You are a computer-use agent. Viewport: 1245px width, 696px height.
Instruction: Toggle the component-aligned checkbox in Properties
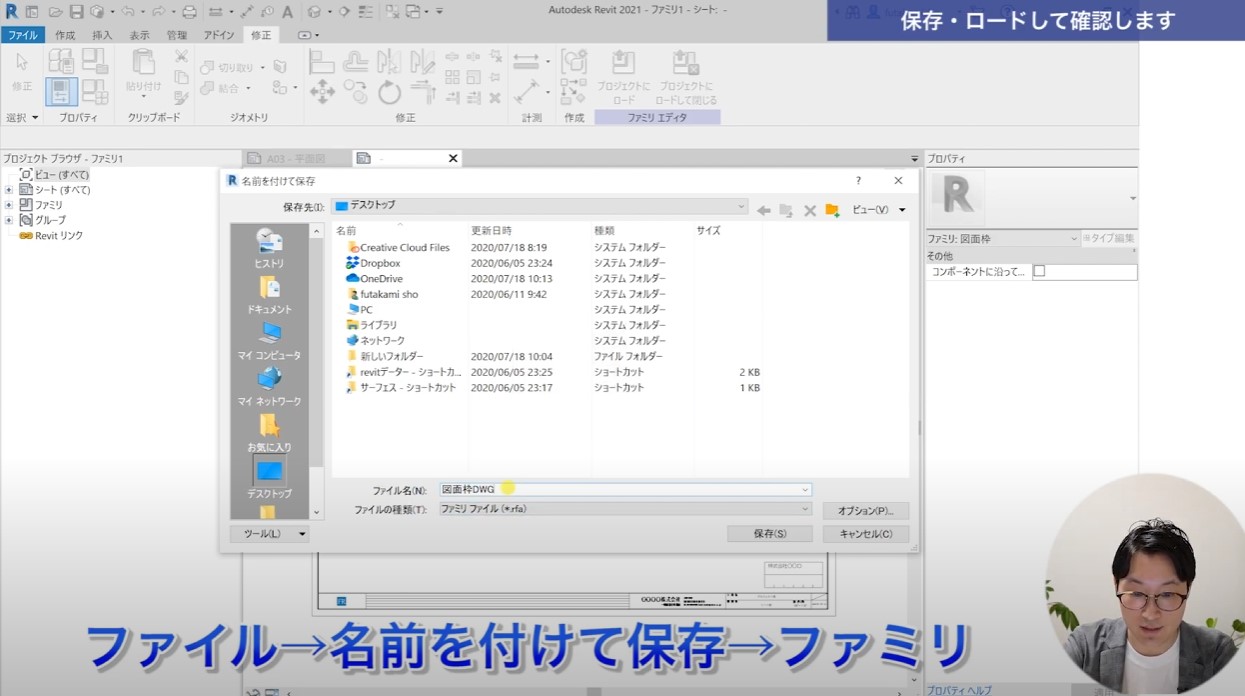pyautogui.click(x=1039, y=271)
